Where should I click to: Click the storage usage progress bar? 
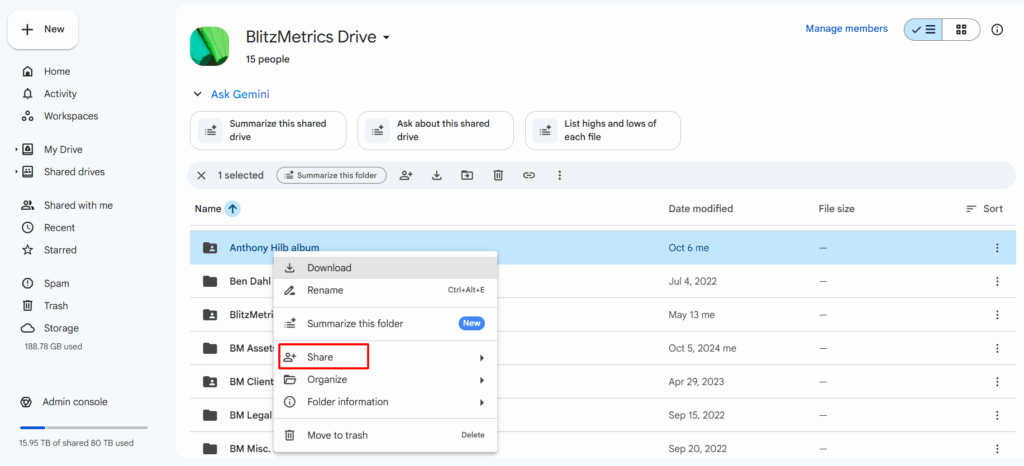(x=83, y=428)
